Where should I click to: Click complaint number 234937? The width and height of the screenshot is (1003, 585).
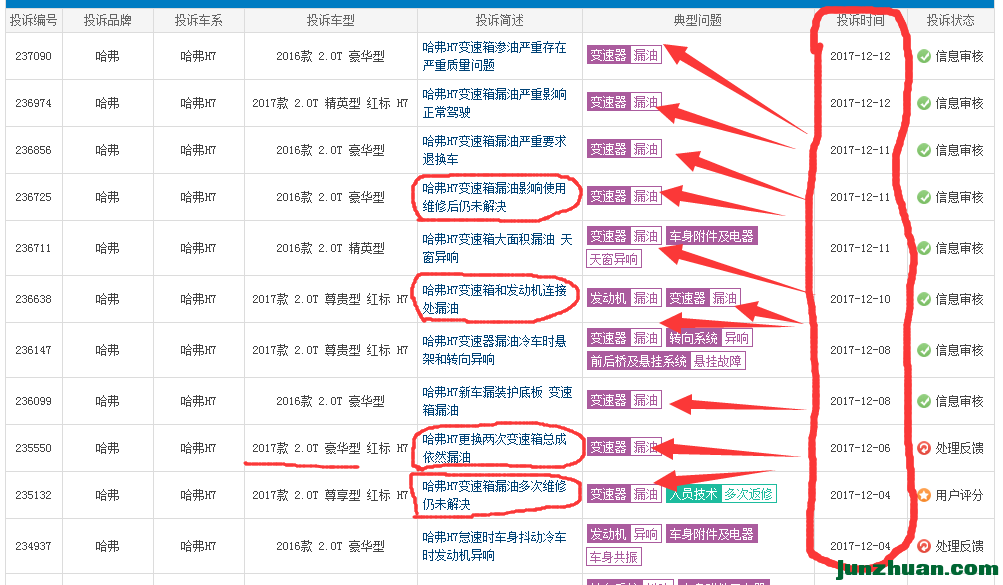point(33,546)
